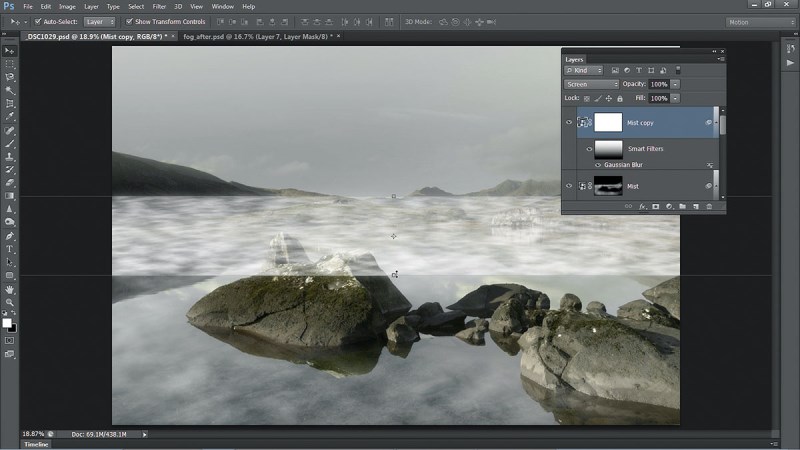The image size is (800, 450).
Task: Select the Pen tool
Action: [x=10, y=236]
